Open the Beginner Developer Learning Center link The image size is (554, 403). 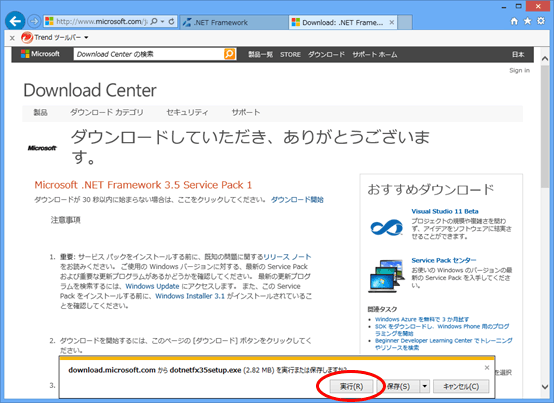444,344
